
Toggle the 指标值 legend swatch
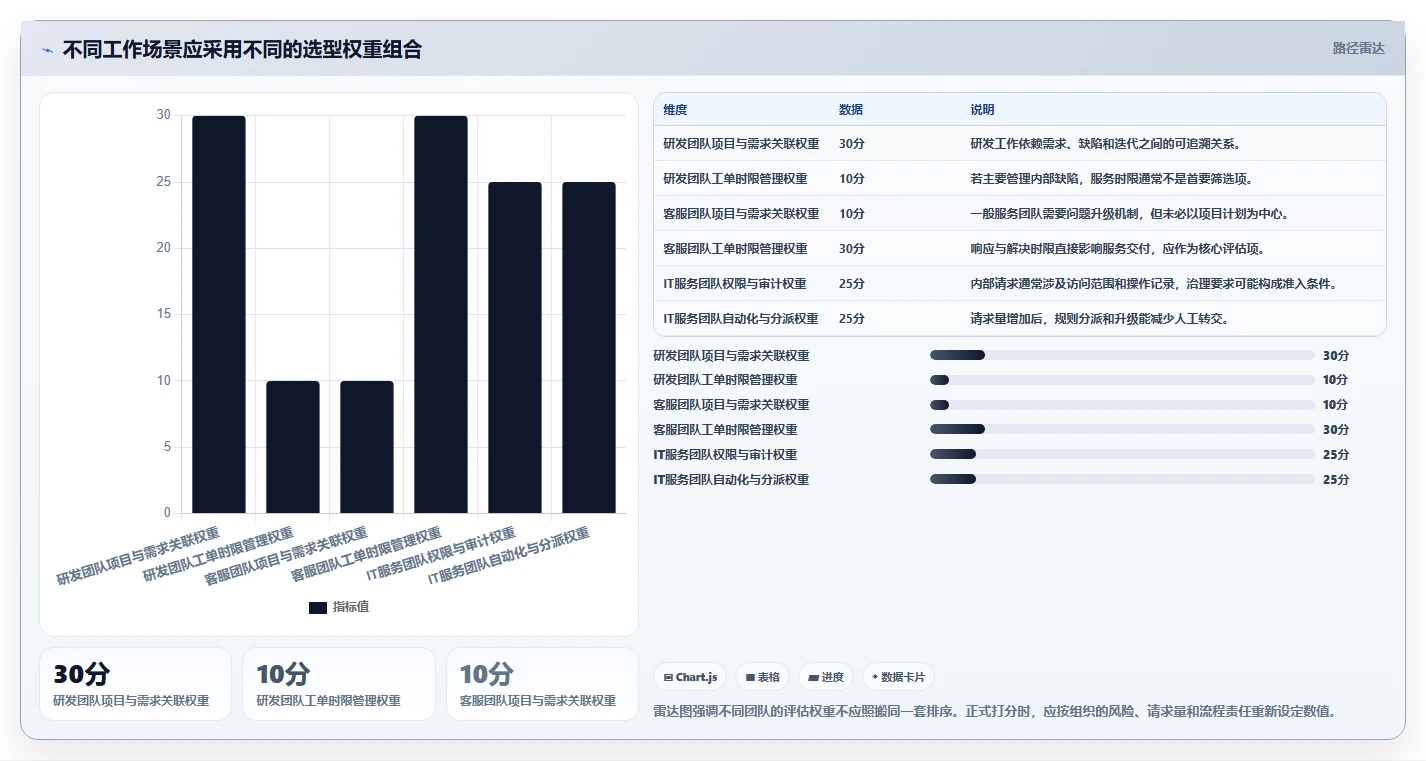tap(318, 607)
